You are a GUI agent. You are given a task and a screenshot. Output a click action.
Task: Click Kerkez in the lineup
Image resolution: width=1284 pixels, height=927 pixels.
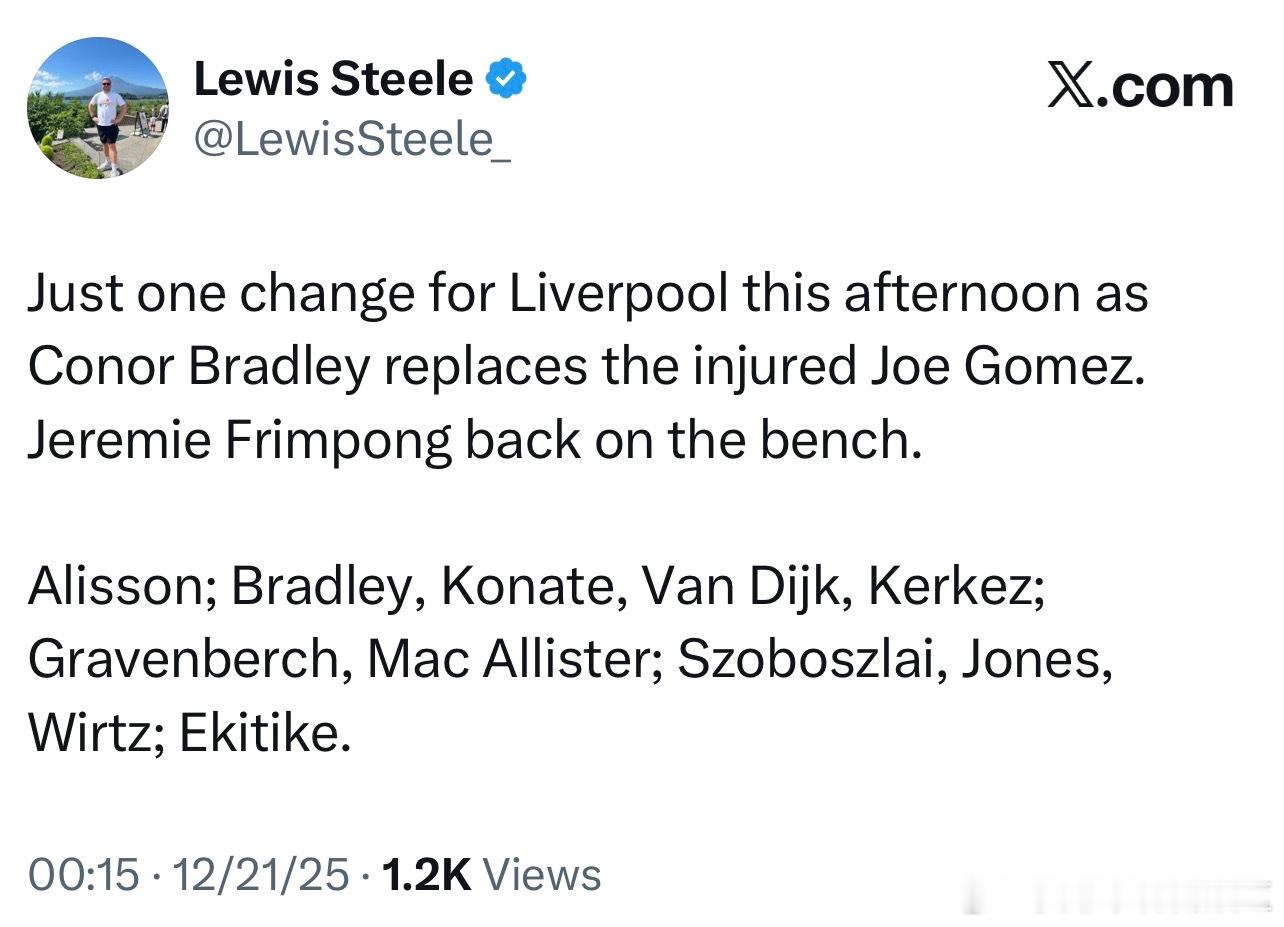(x=954, y=587)
